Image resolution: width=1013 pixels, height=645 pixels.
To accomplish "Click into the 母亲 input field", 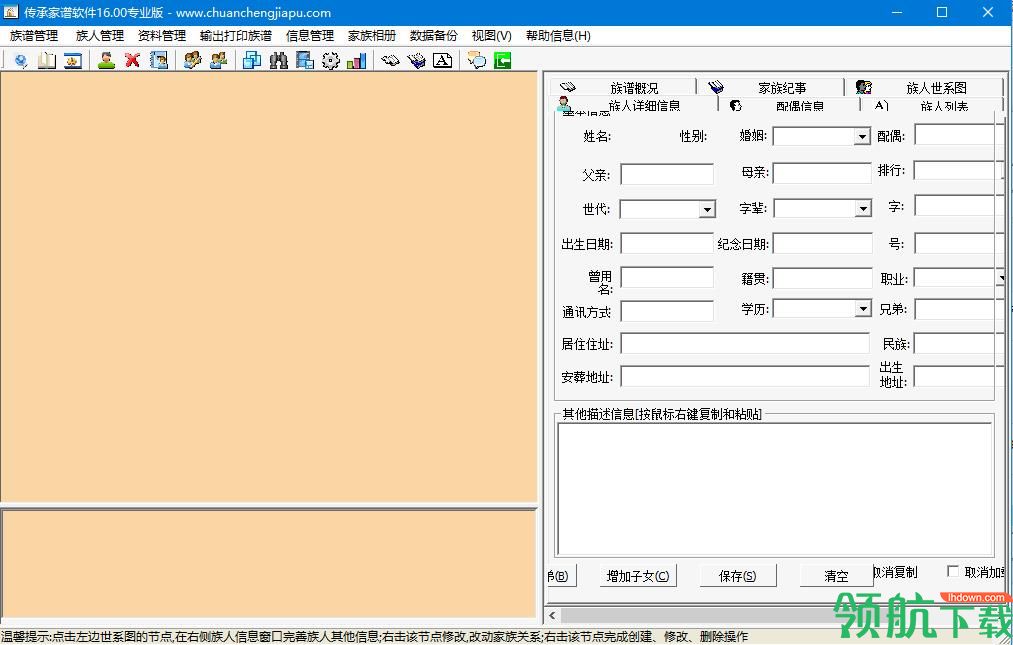I will pyautogui.click(x=822, y=173).
